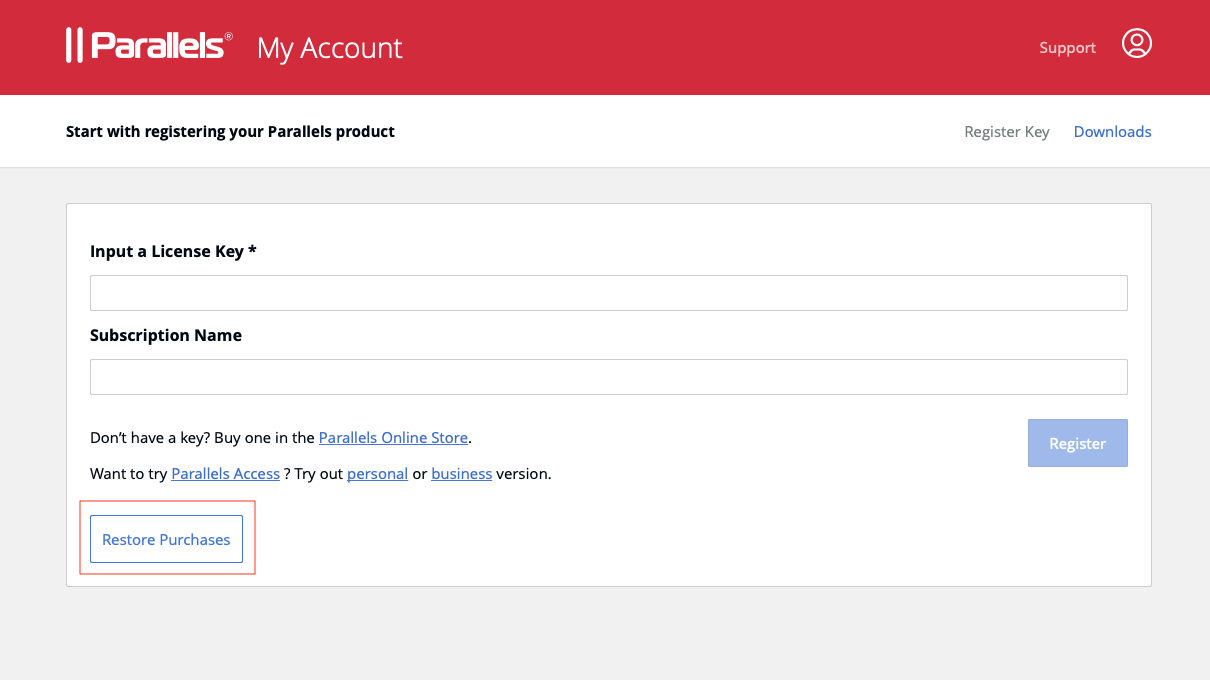
Task: Click the Subscription Name label
Action: (x=166, y=336)
